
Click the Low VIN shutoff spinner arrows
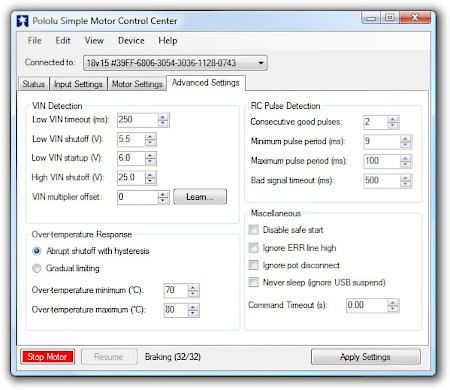[x=150, y=139]
